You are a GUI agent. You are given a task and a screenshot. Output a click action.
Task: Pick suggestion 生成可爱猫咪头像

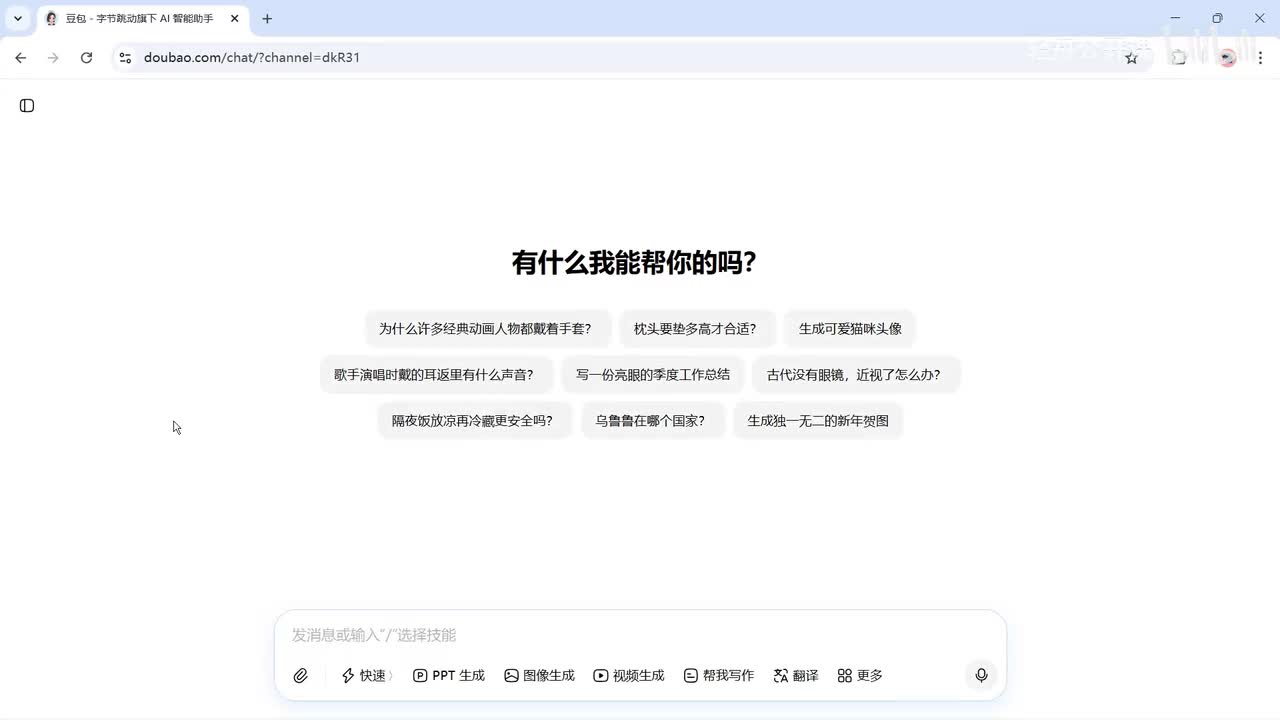click(850, 328)
